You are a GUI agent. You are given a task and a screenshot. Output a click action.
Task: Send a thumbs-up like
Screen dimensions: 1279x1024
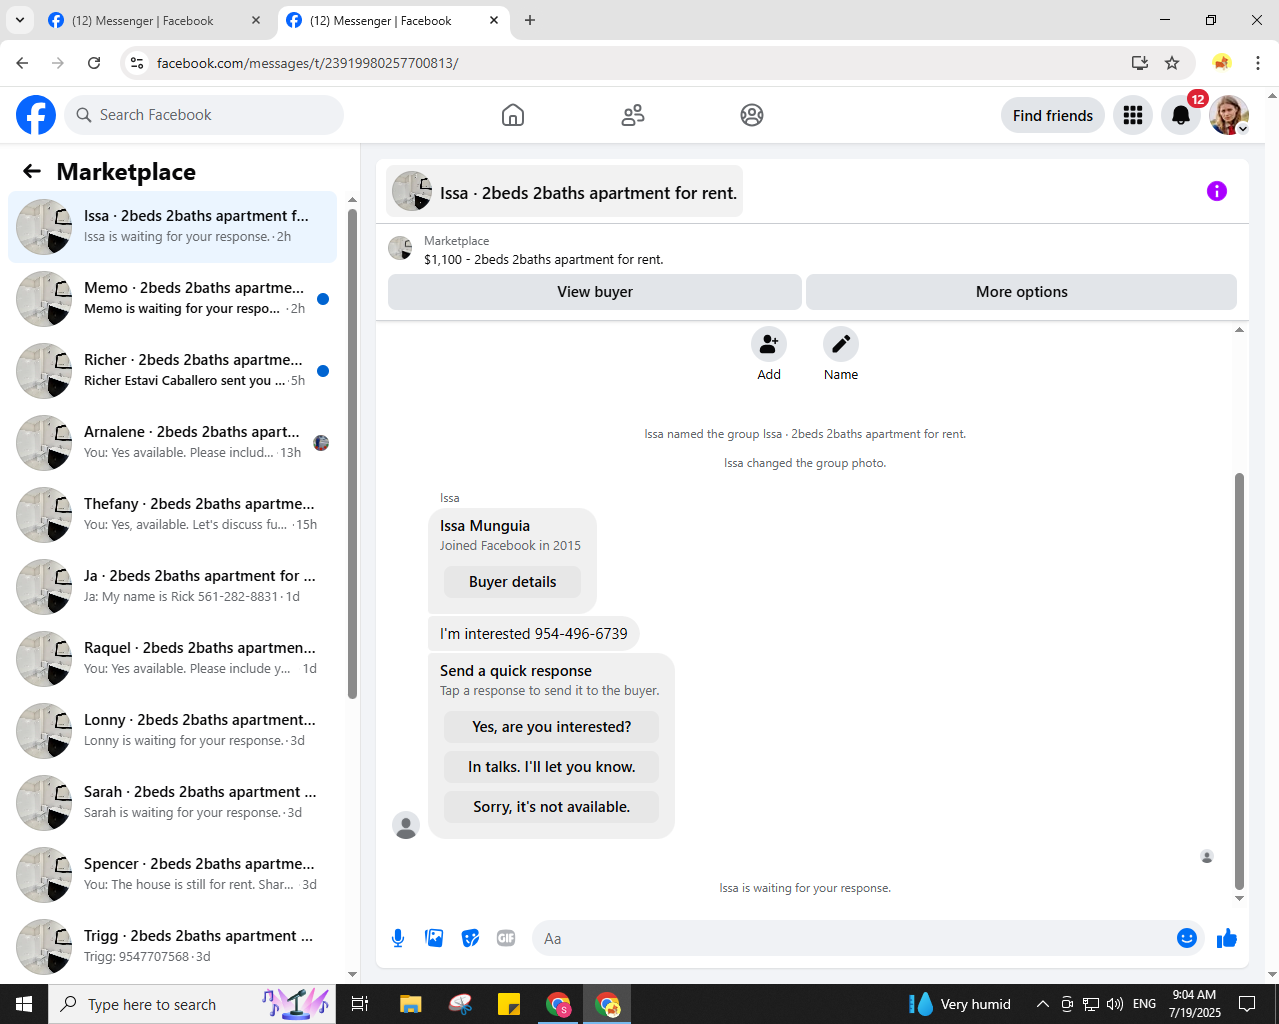pyautogui.click(x=1227, y=938)
